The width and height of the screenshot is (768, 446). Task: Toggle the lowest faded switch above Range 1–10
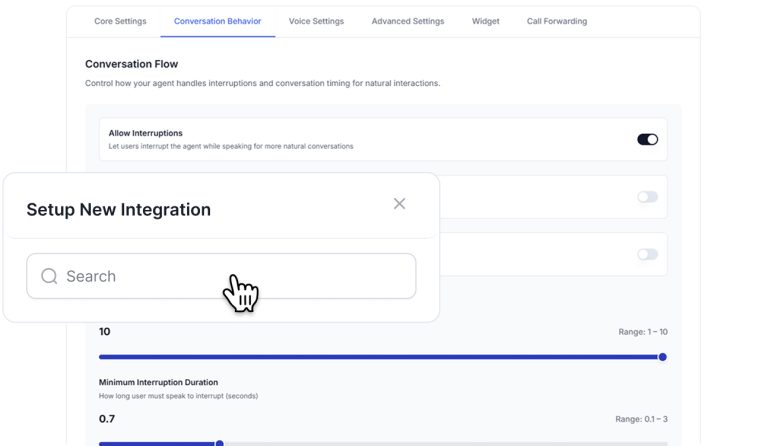pyautogui.click(x=647, y=254)
